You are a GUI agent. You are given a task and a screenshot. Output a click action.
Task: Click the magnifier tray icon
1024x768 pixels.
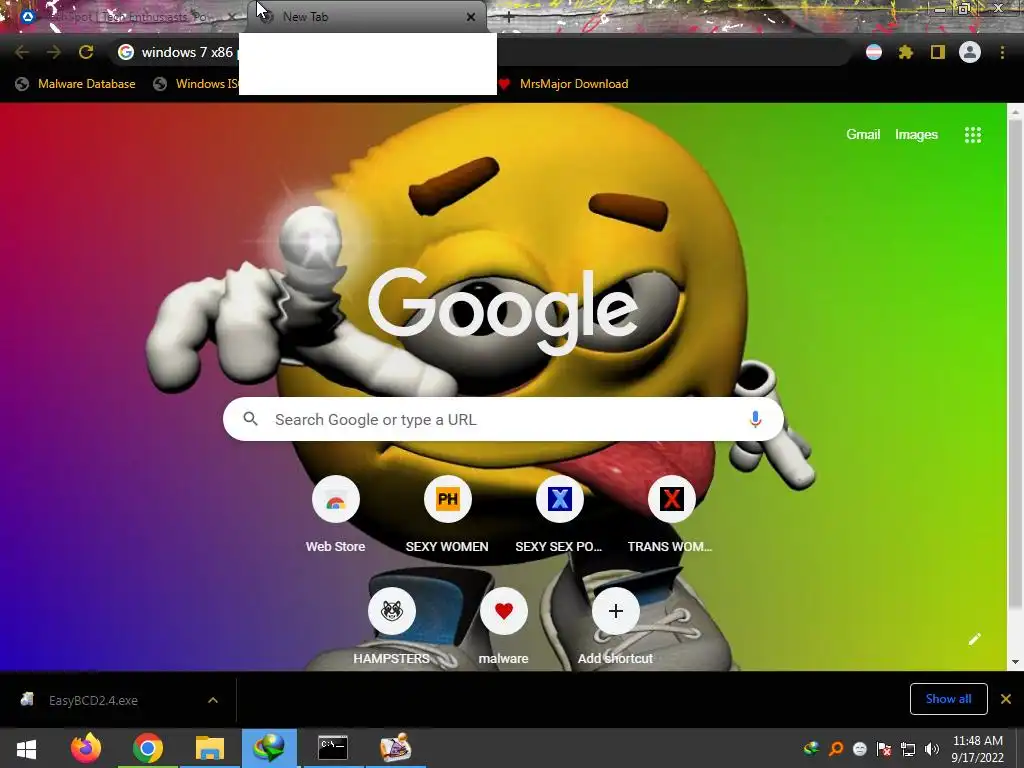pyautogui.click(x=836, y=749)
